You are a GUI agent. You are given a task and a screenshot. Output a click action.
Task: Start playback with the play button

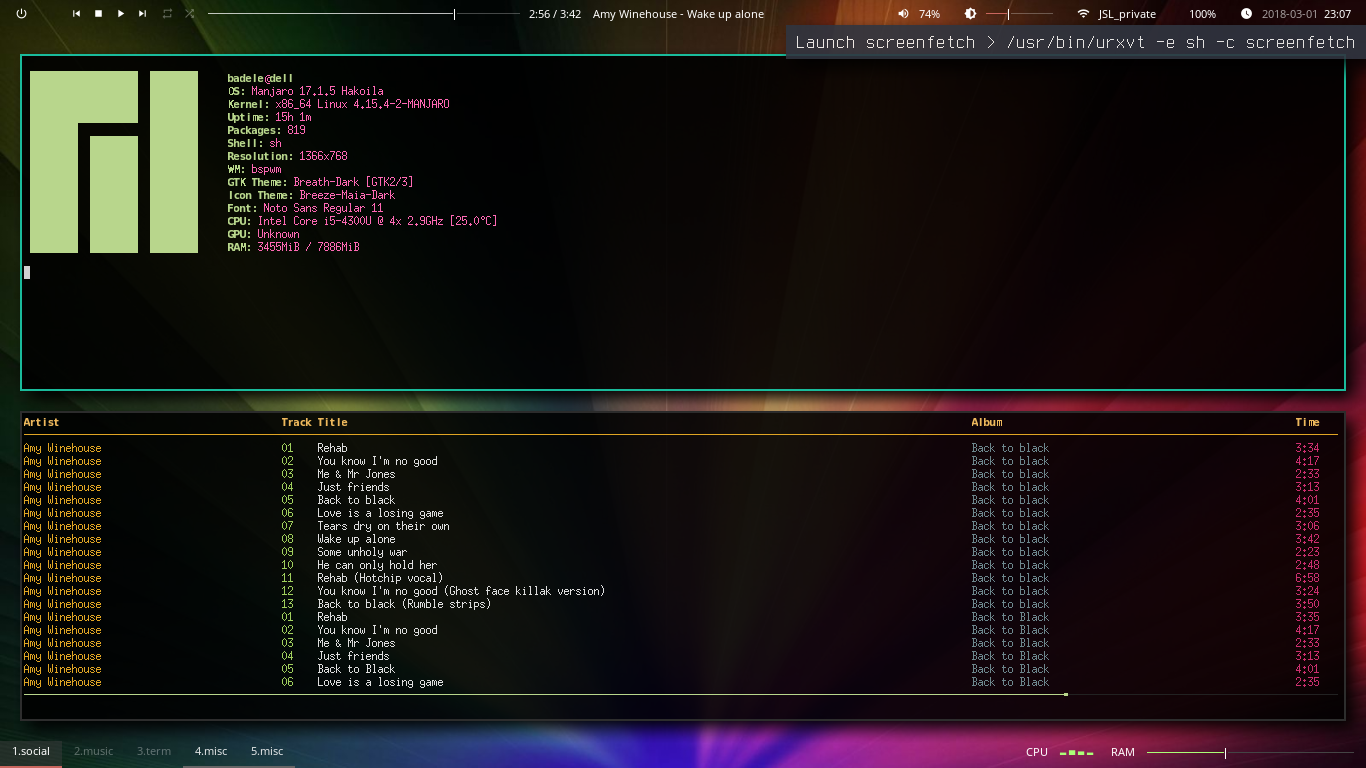121,14
